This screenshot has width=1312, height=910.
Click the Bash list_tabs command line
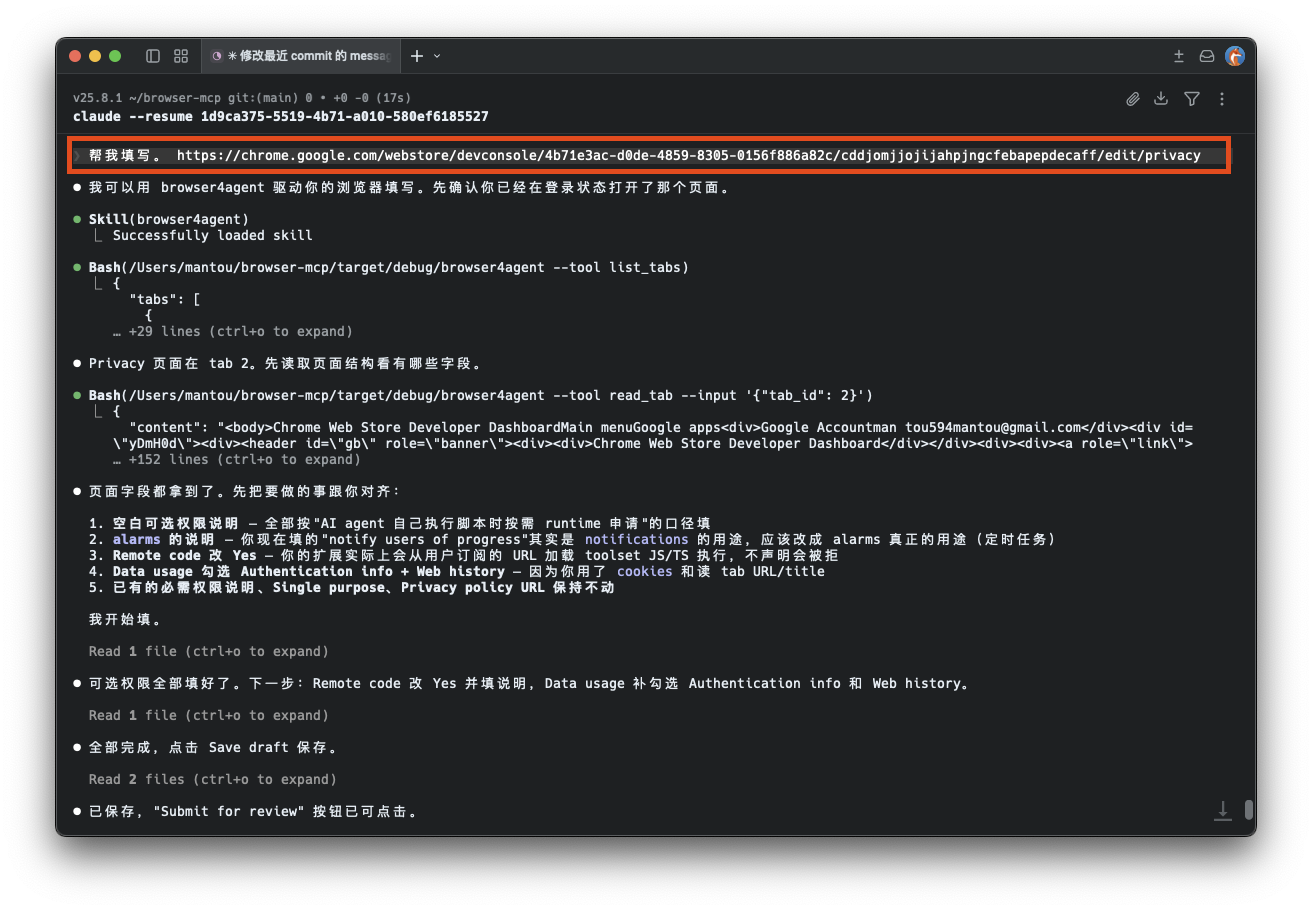point(388,267)
